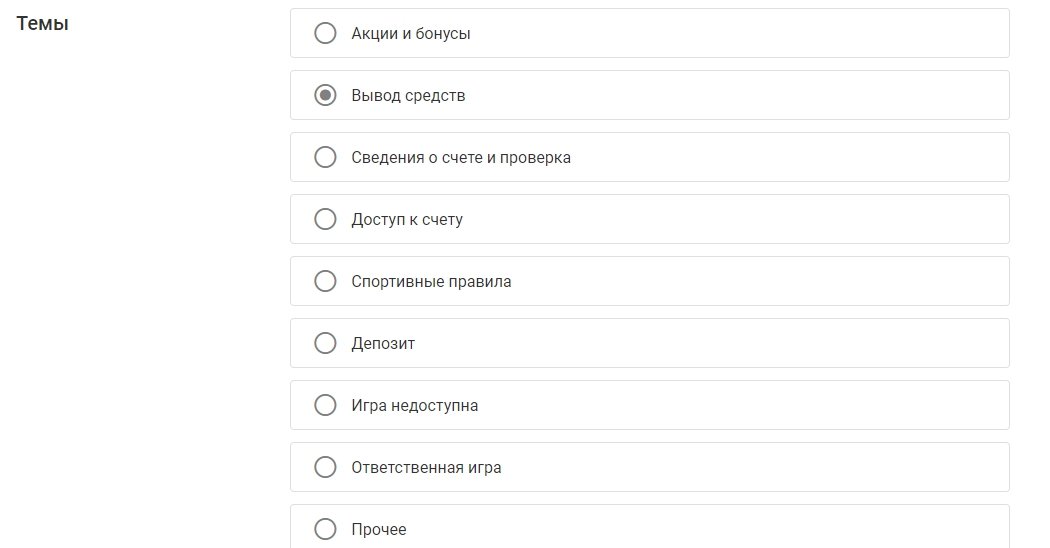Choose the Сведения о счете и проверка radio
This screenshot has height=548, width=1050.
point(325,157)
